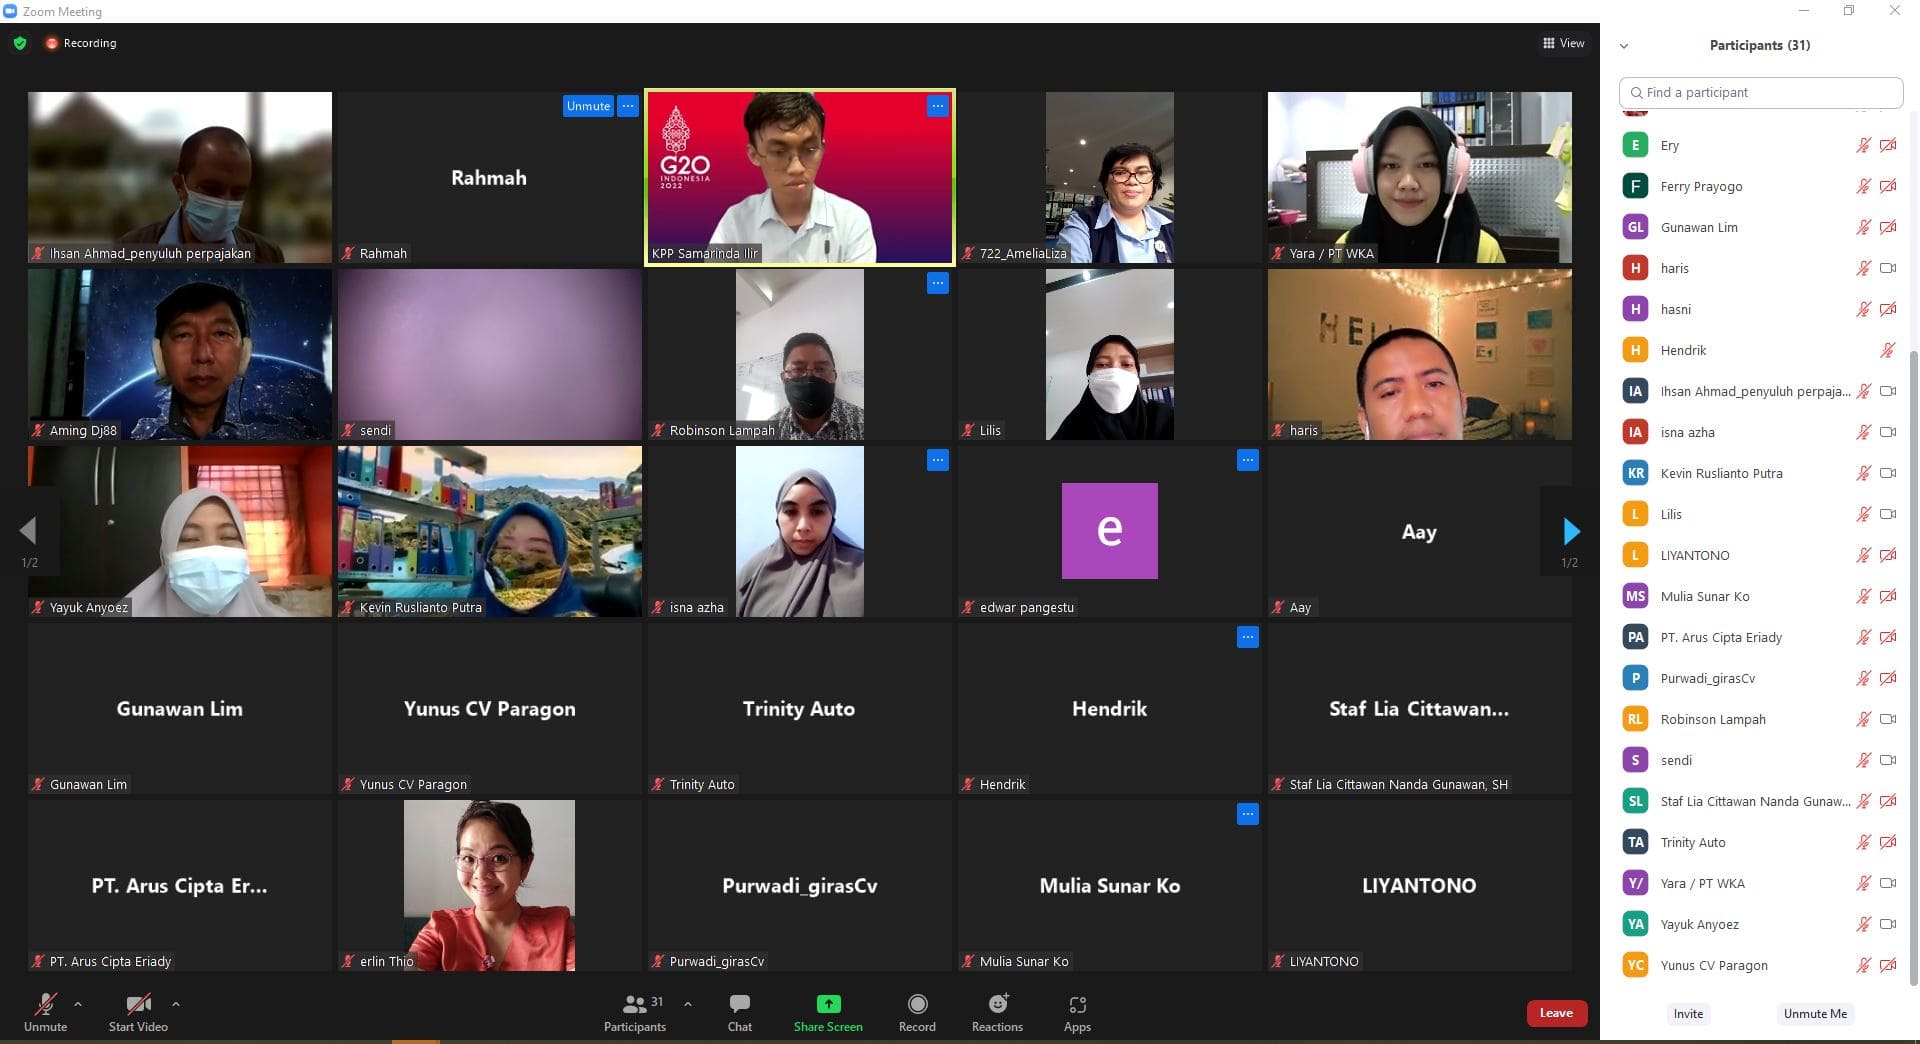The image size is (1920, 1044).
Task: Click the Share Screen icon
Action: click(828, 1004)
